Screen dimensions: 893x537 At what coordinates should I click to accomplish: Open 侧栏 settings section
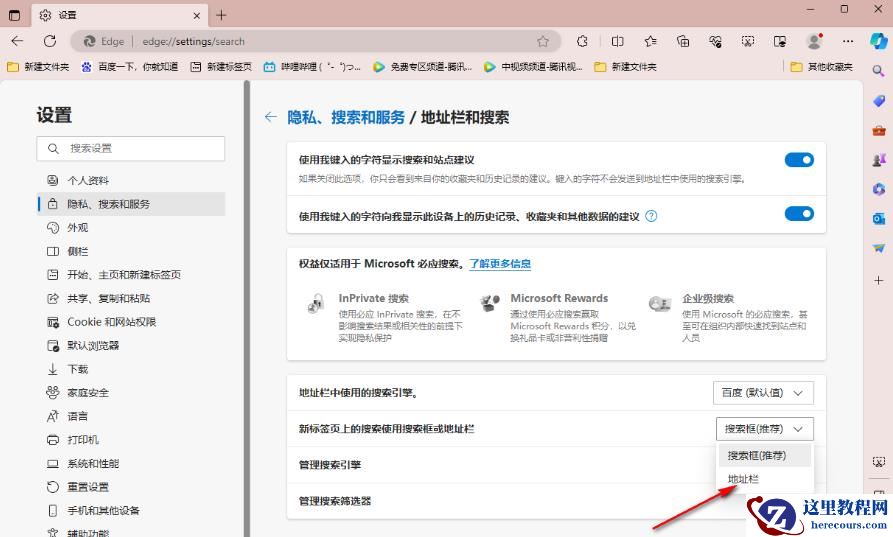(132, 251)
